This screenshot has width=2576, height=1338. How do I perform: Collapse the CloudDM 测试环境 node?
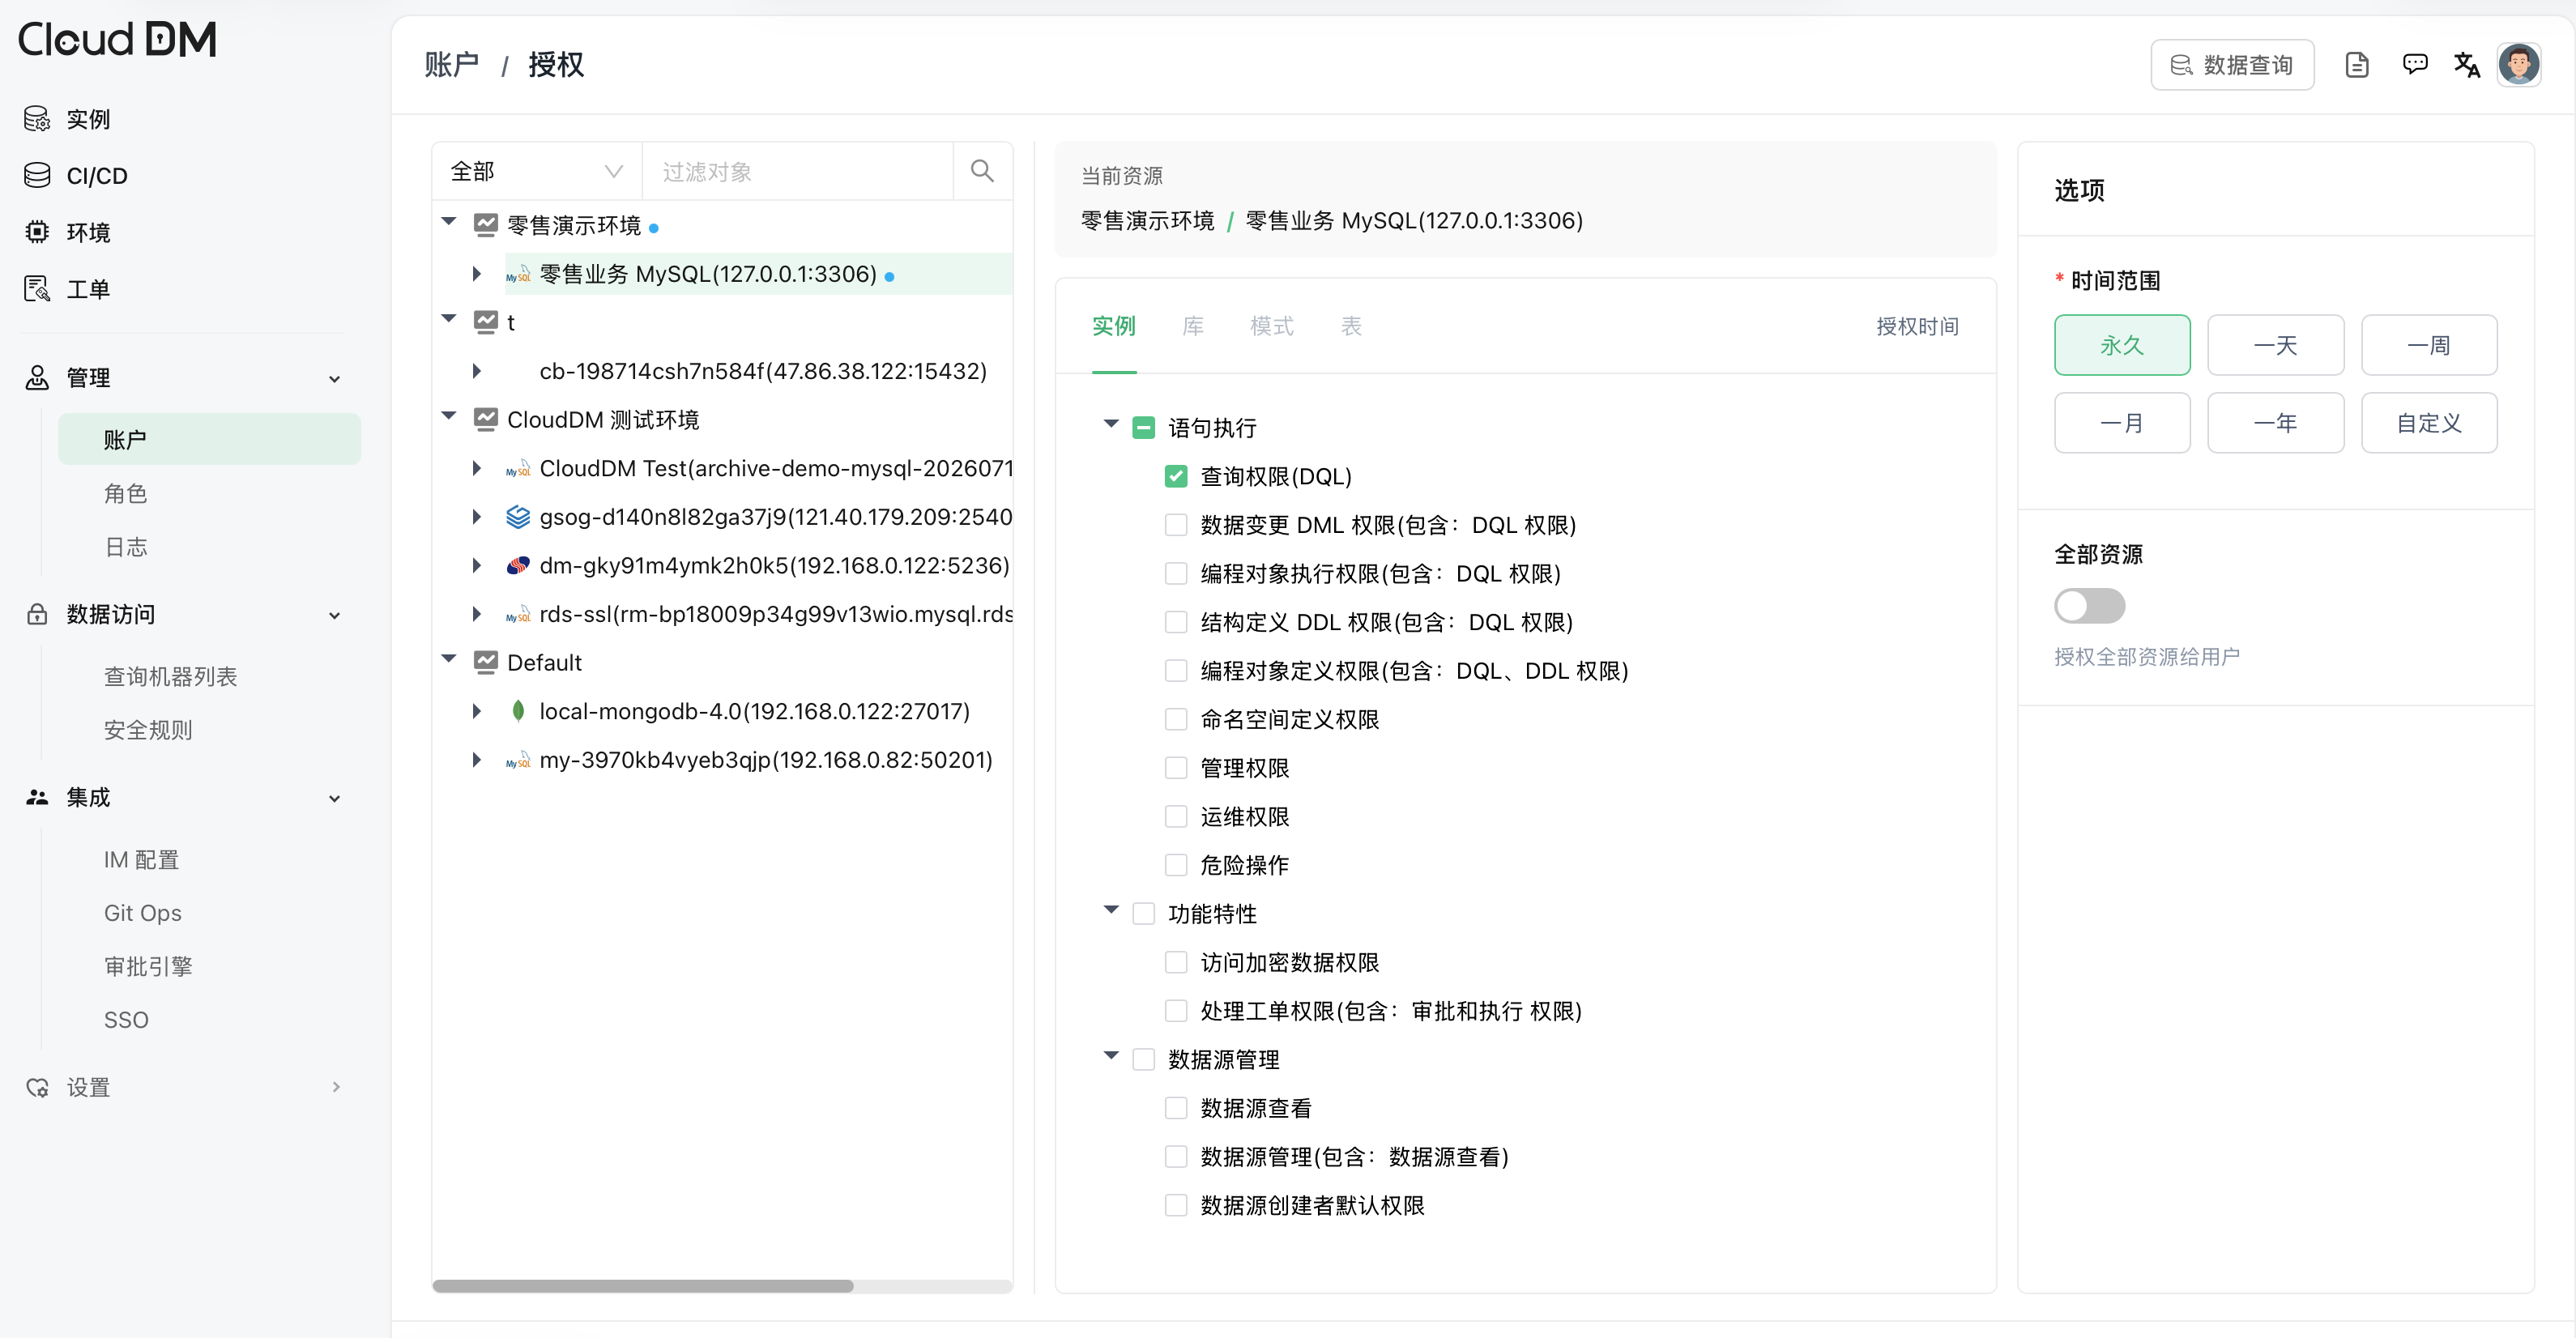(x=449, y=416)
